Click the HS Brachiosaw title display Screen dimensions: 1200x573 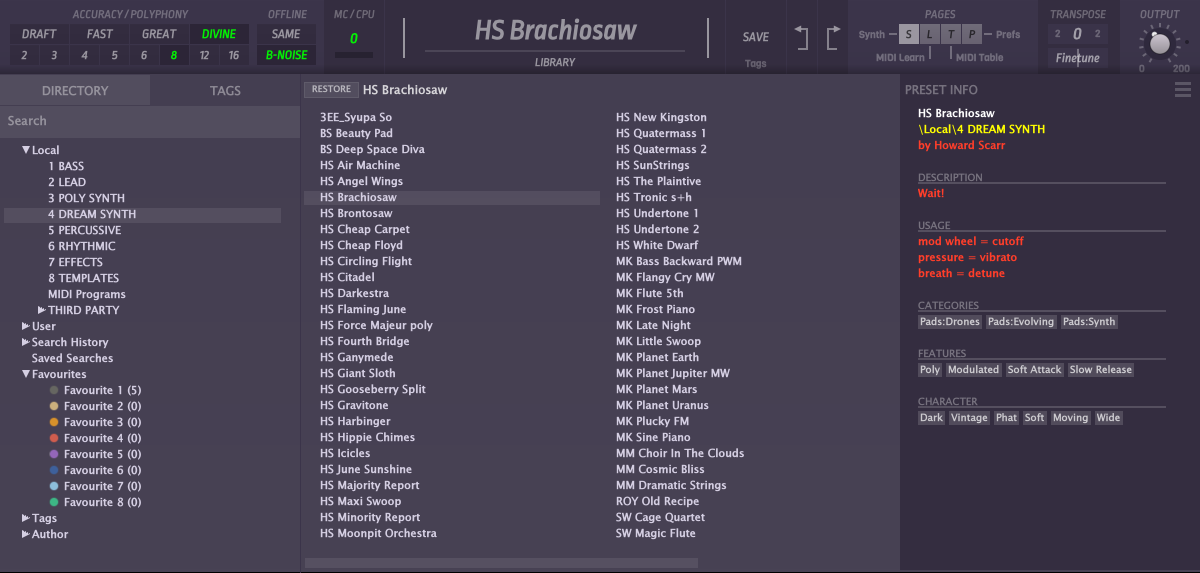[x=555, y=30]
